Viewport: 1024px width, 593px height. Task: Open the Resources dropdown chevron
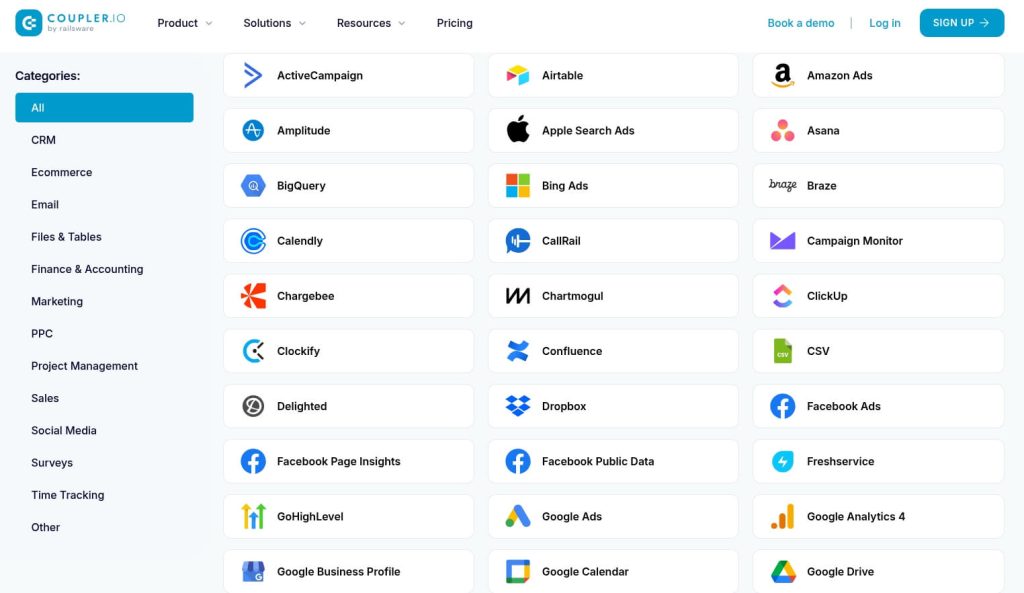click(x=402, y=24)
